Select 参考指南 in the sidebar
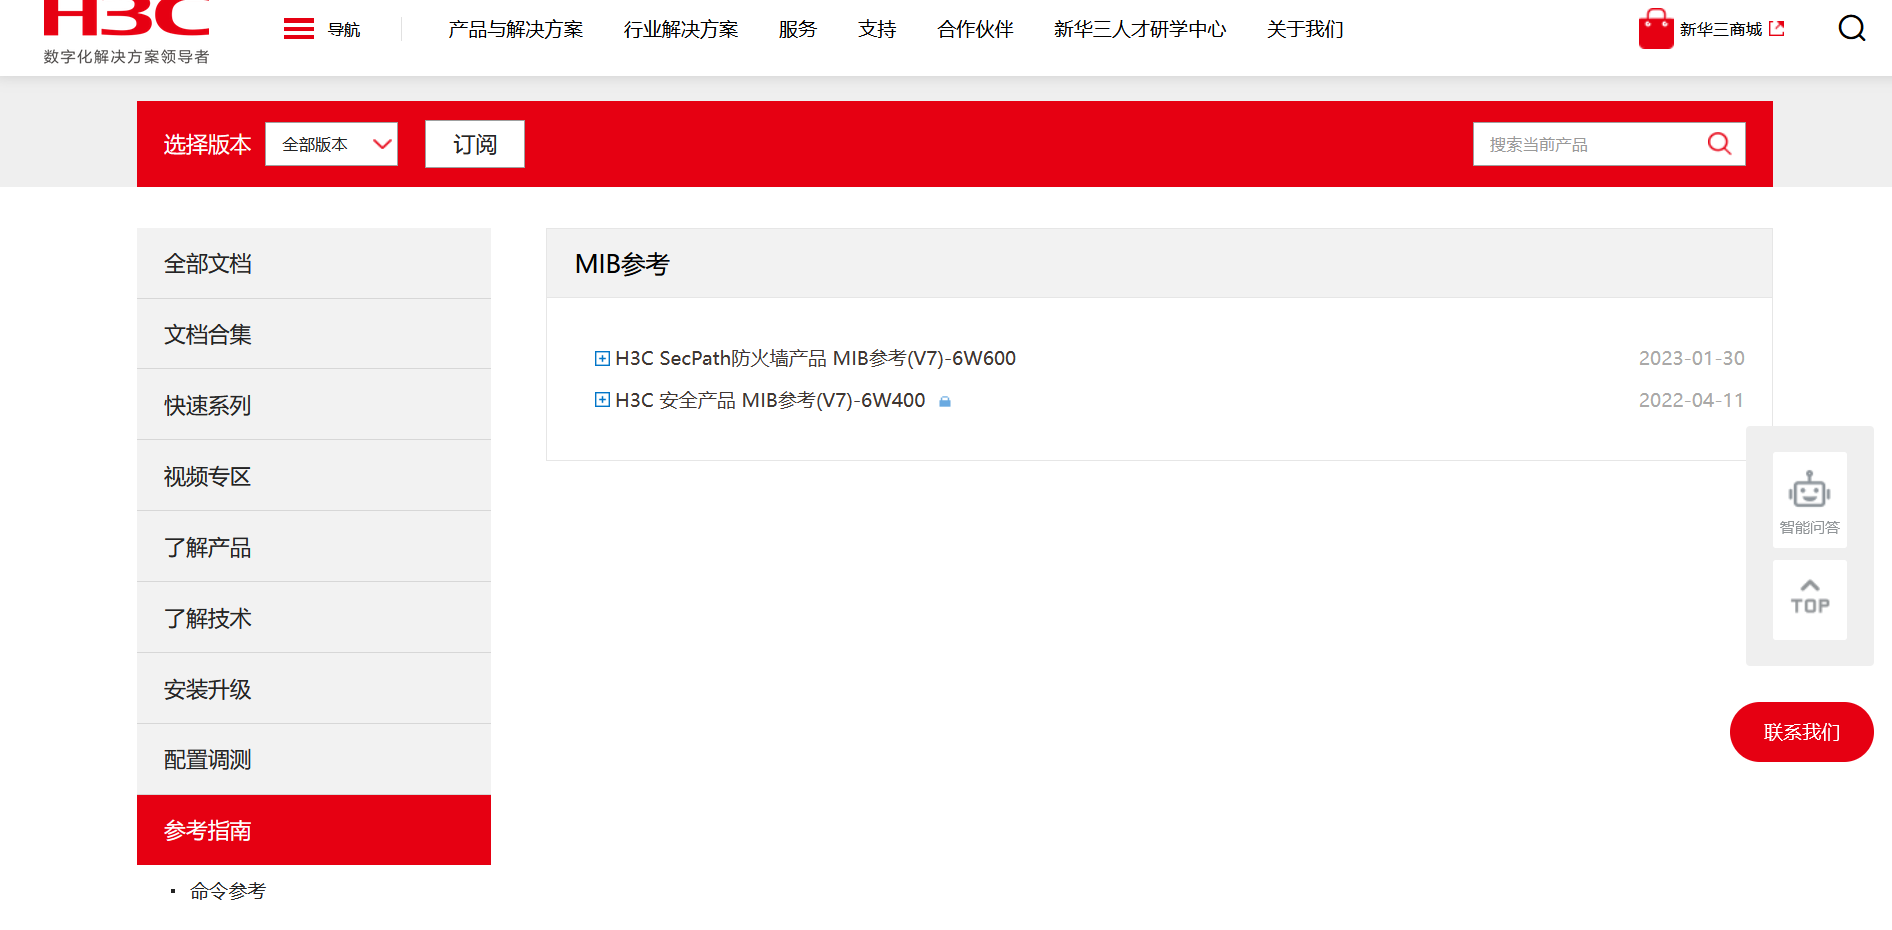The width and height of the screenshot is (1892, 930). coord(314,830)
